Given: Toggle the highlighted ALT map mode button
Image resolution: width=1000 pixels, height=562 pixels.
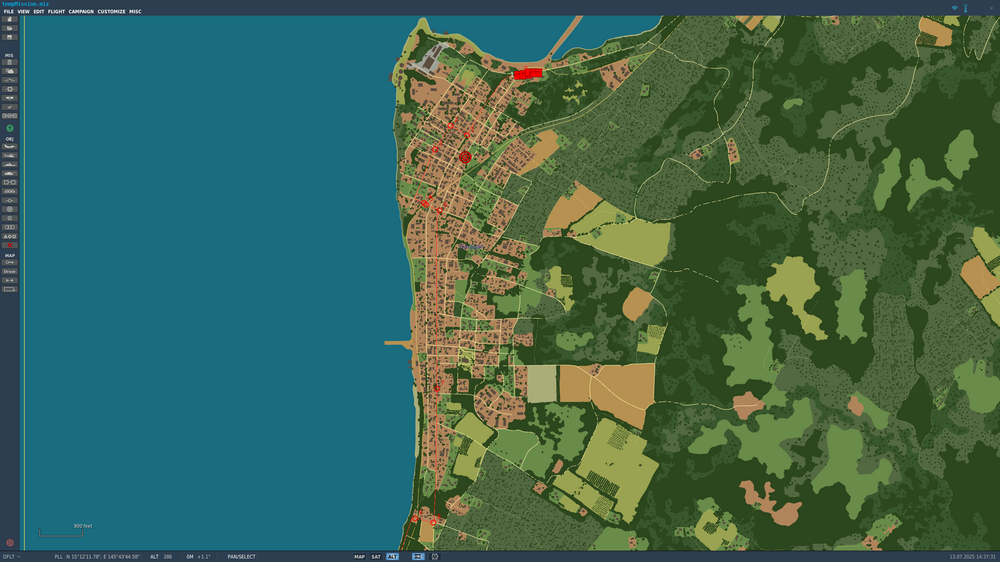Looking at the screenshot, I should pyautogui.click(x=392, y=557).
